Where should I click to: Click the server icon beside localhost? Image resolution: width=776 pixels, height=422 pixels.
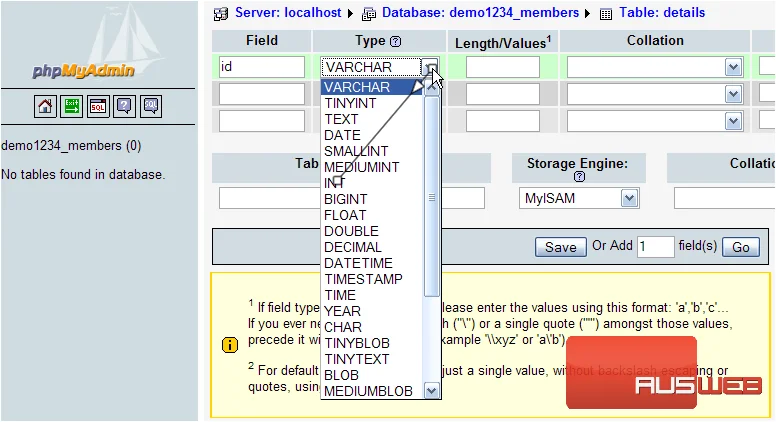(221, 14)
